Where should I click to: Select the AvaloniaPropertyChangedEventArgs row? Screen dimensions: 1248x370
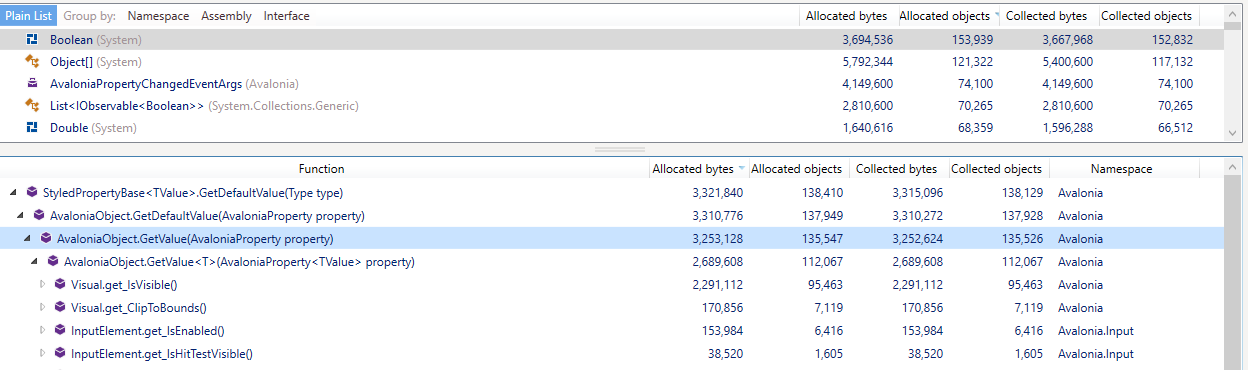(x=612, y=84)
